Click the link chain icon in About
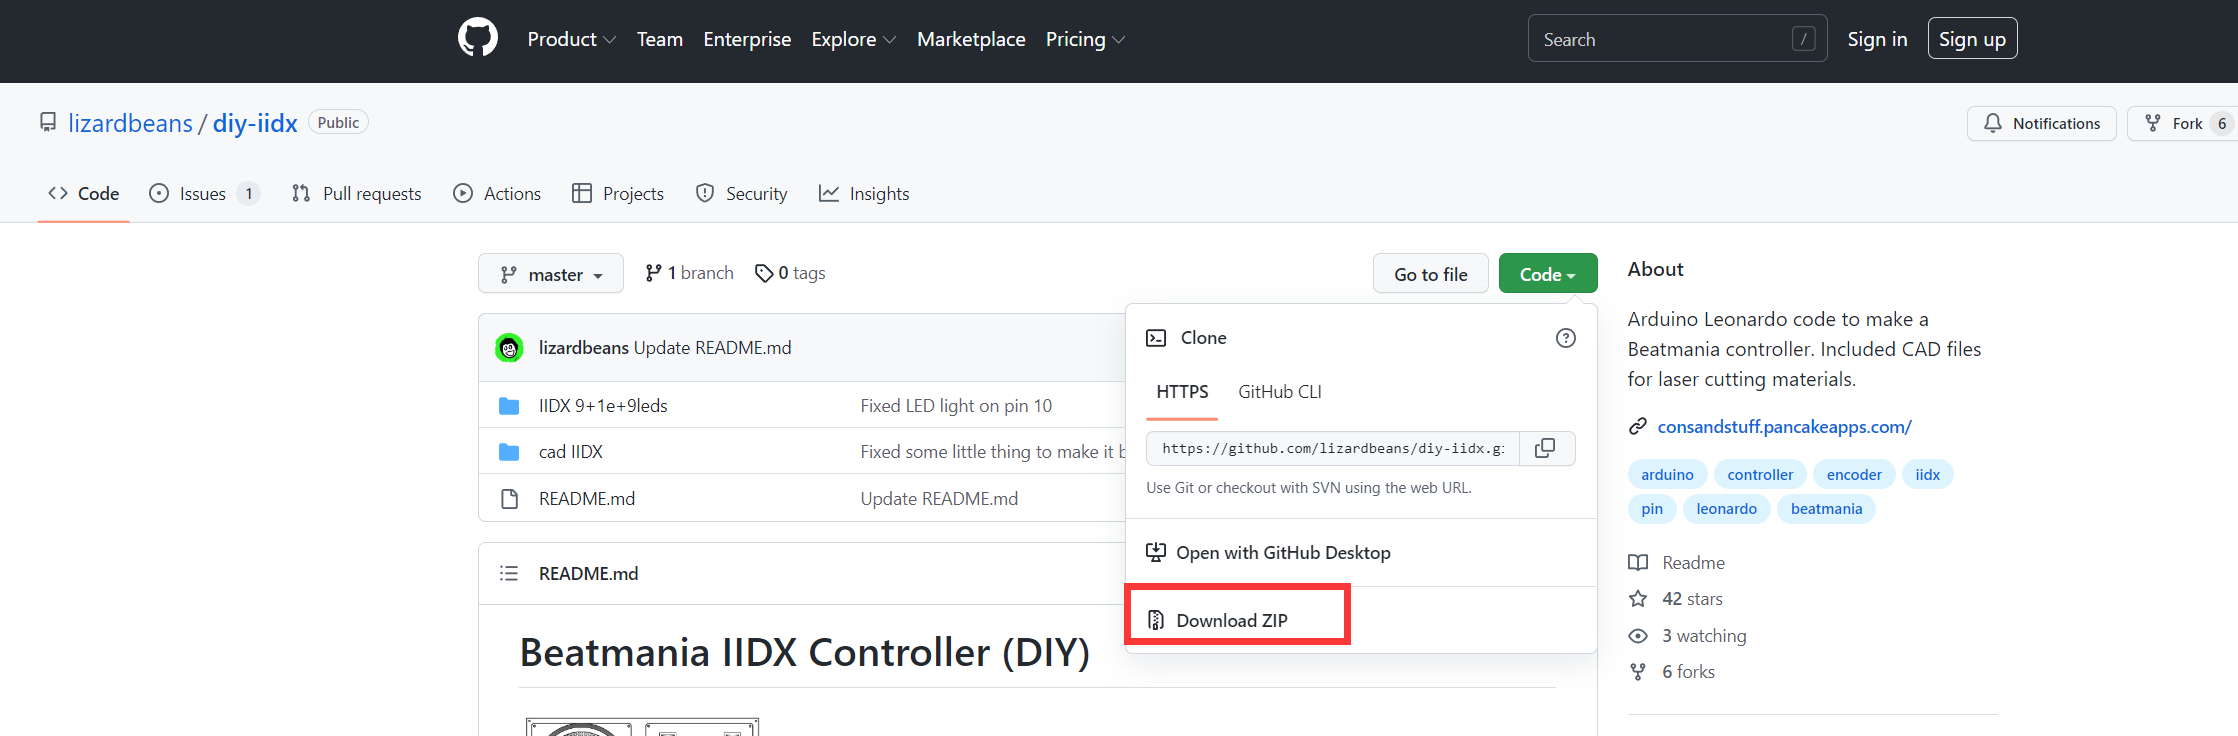 tap(1638, 427)
